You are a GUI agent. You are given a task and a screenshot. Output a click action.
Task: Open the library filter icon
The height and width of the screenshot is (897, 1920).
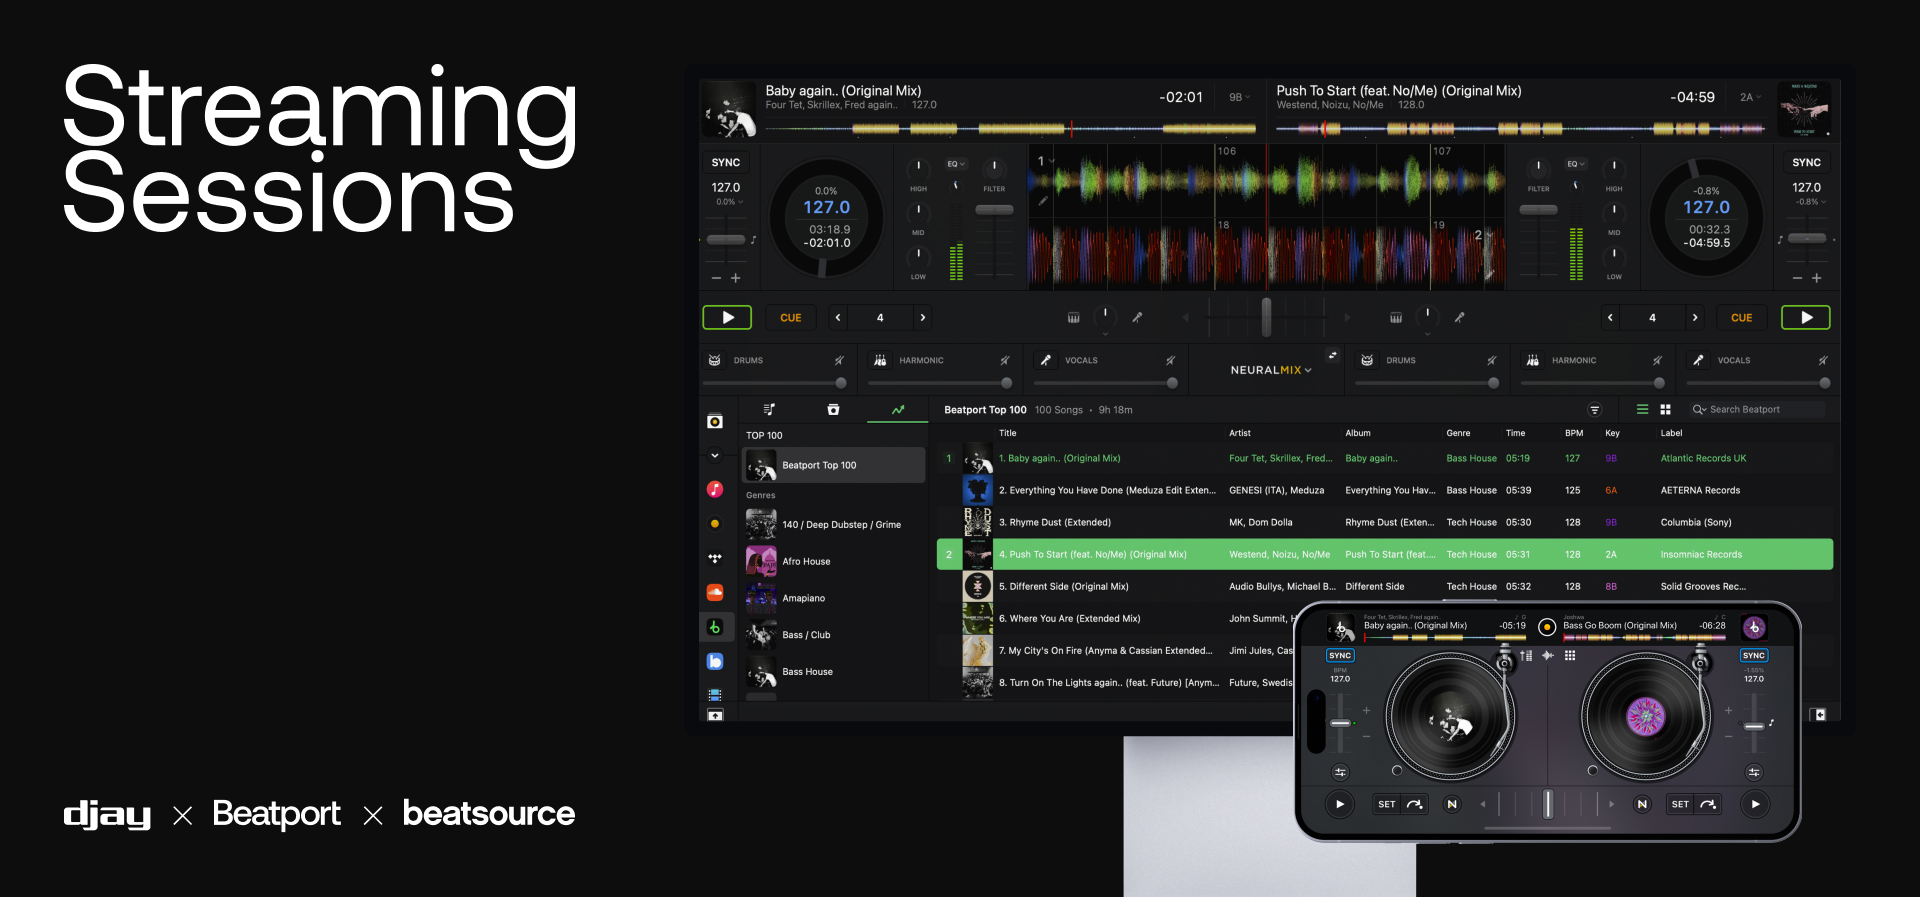[x=1595, y=410]
